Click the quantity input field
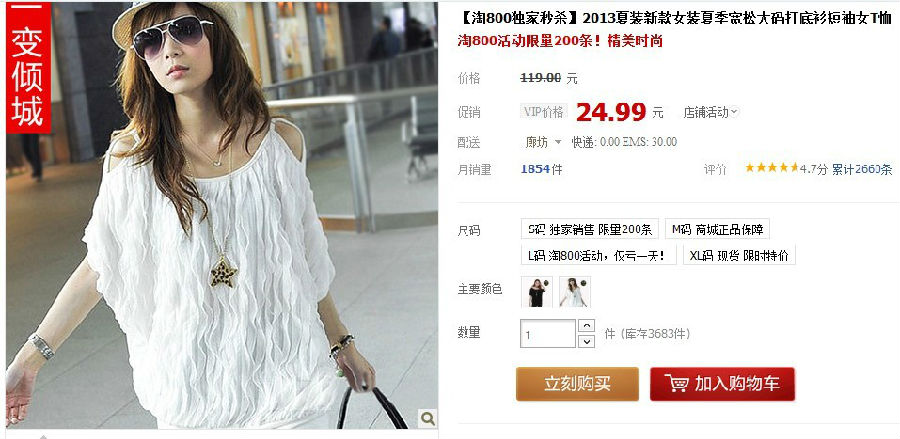This screenshot has height=439, width=900. point(548,333)
